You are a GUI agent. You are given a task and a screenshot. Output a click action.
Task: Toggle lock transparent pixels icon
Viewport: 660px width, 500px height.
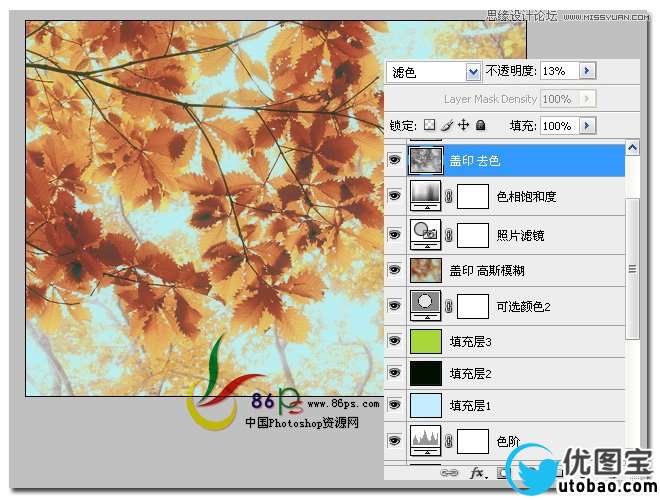[429, 125]
